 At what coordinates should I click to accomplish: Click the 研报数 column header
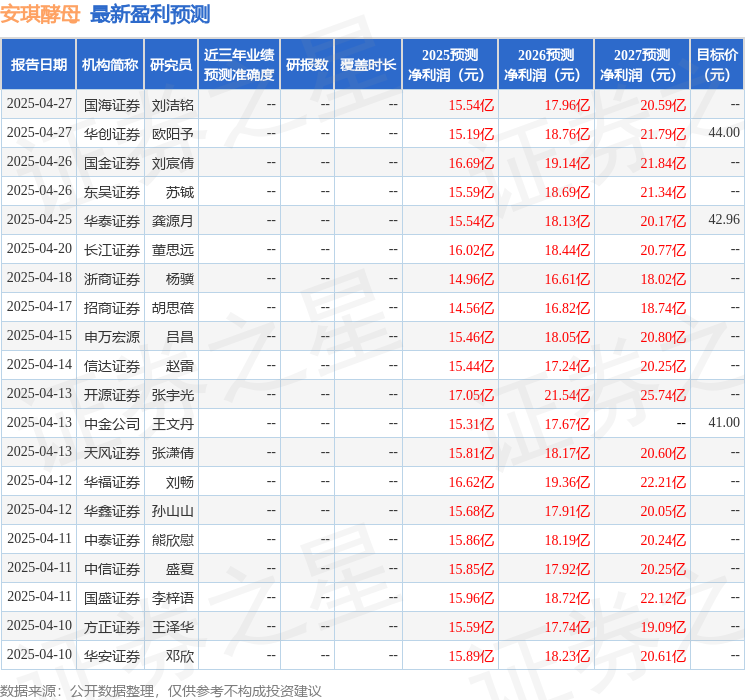pyautogui.click(x=307, y=64)
